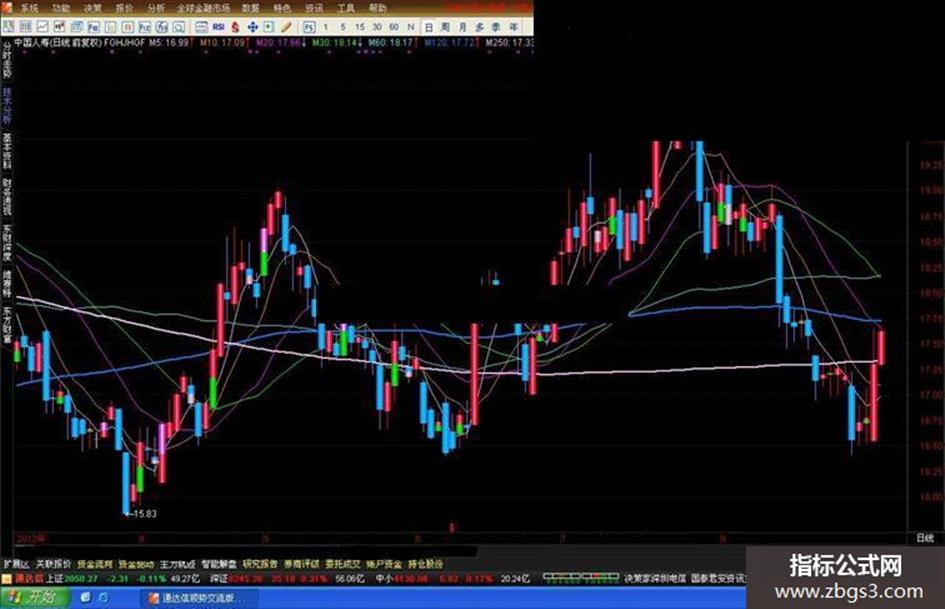
Task: Switch to 分时走势 sidebar tab
Action: (x=7, y=60)
